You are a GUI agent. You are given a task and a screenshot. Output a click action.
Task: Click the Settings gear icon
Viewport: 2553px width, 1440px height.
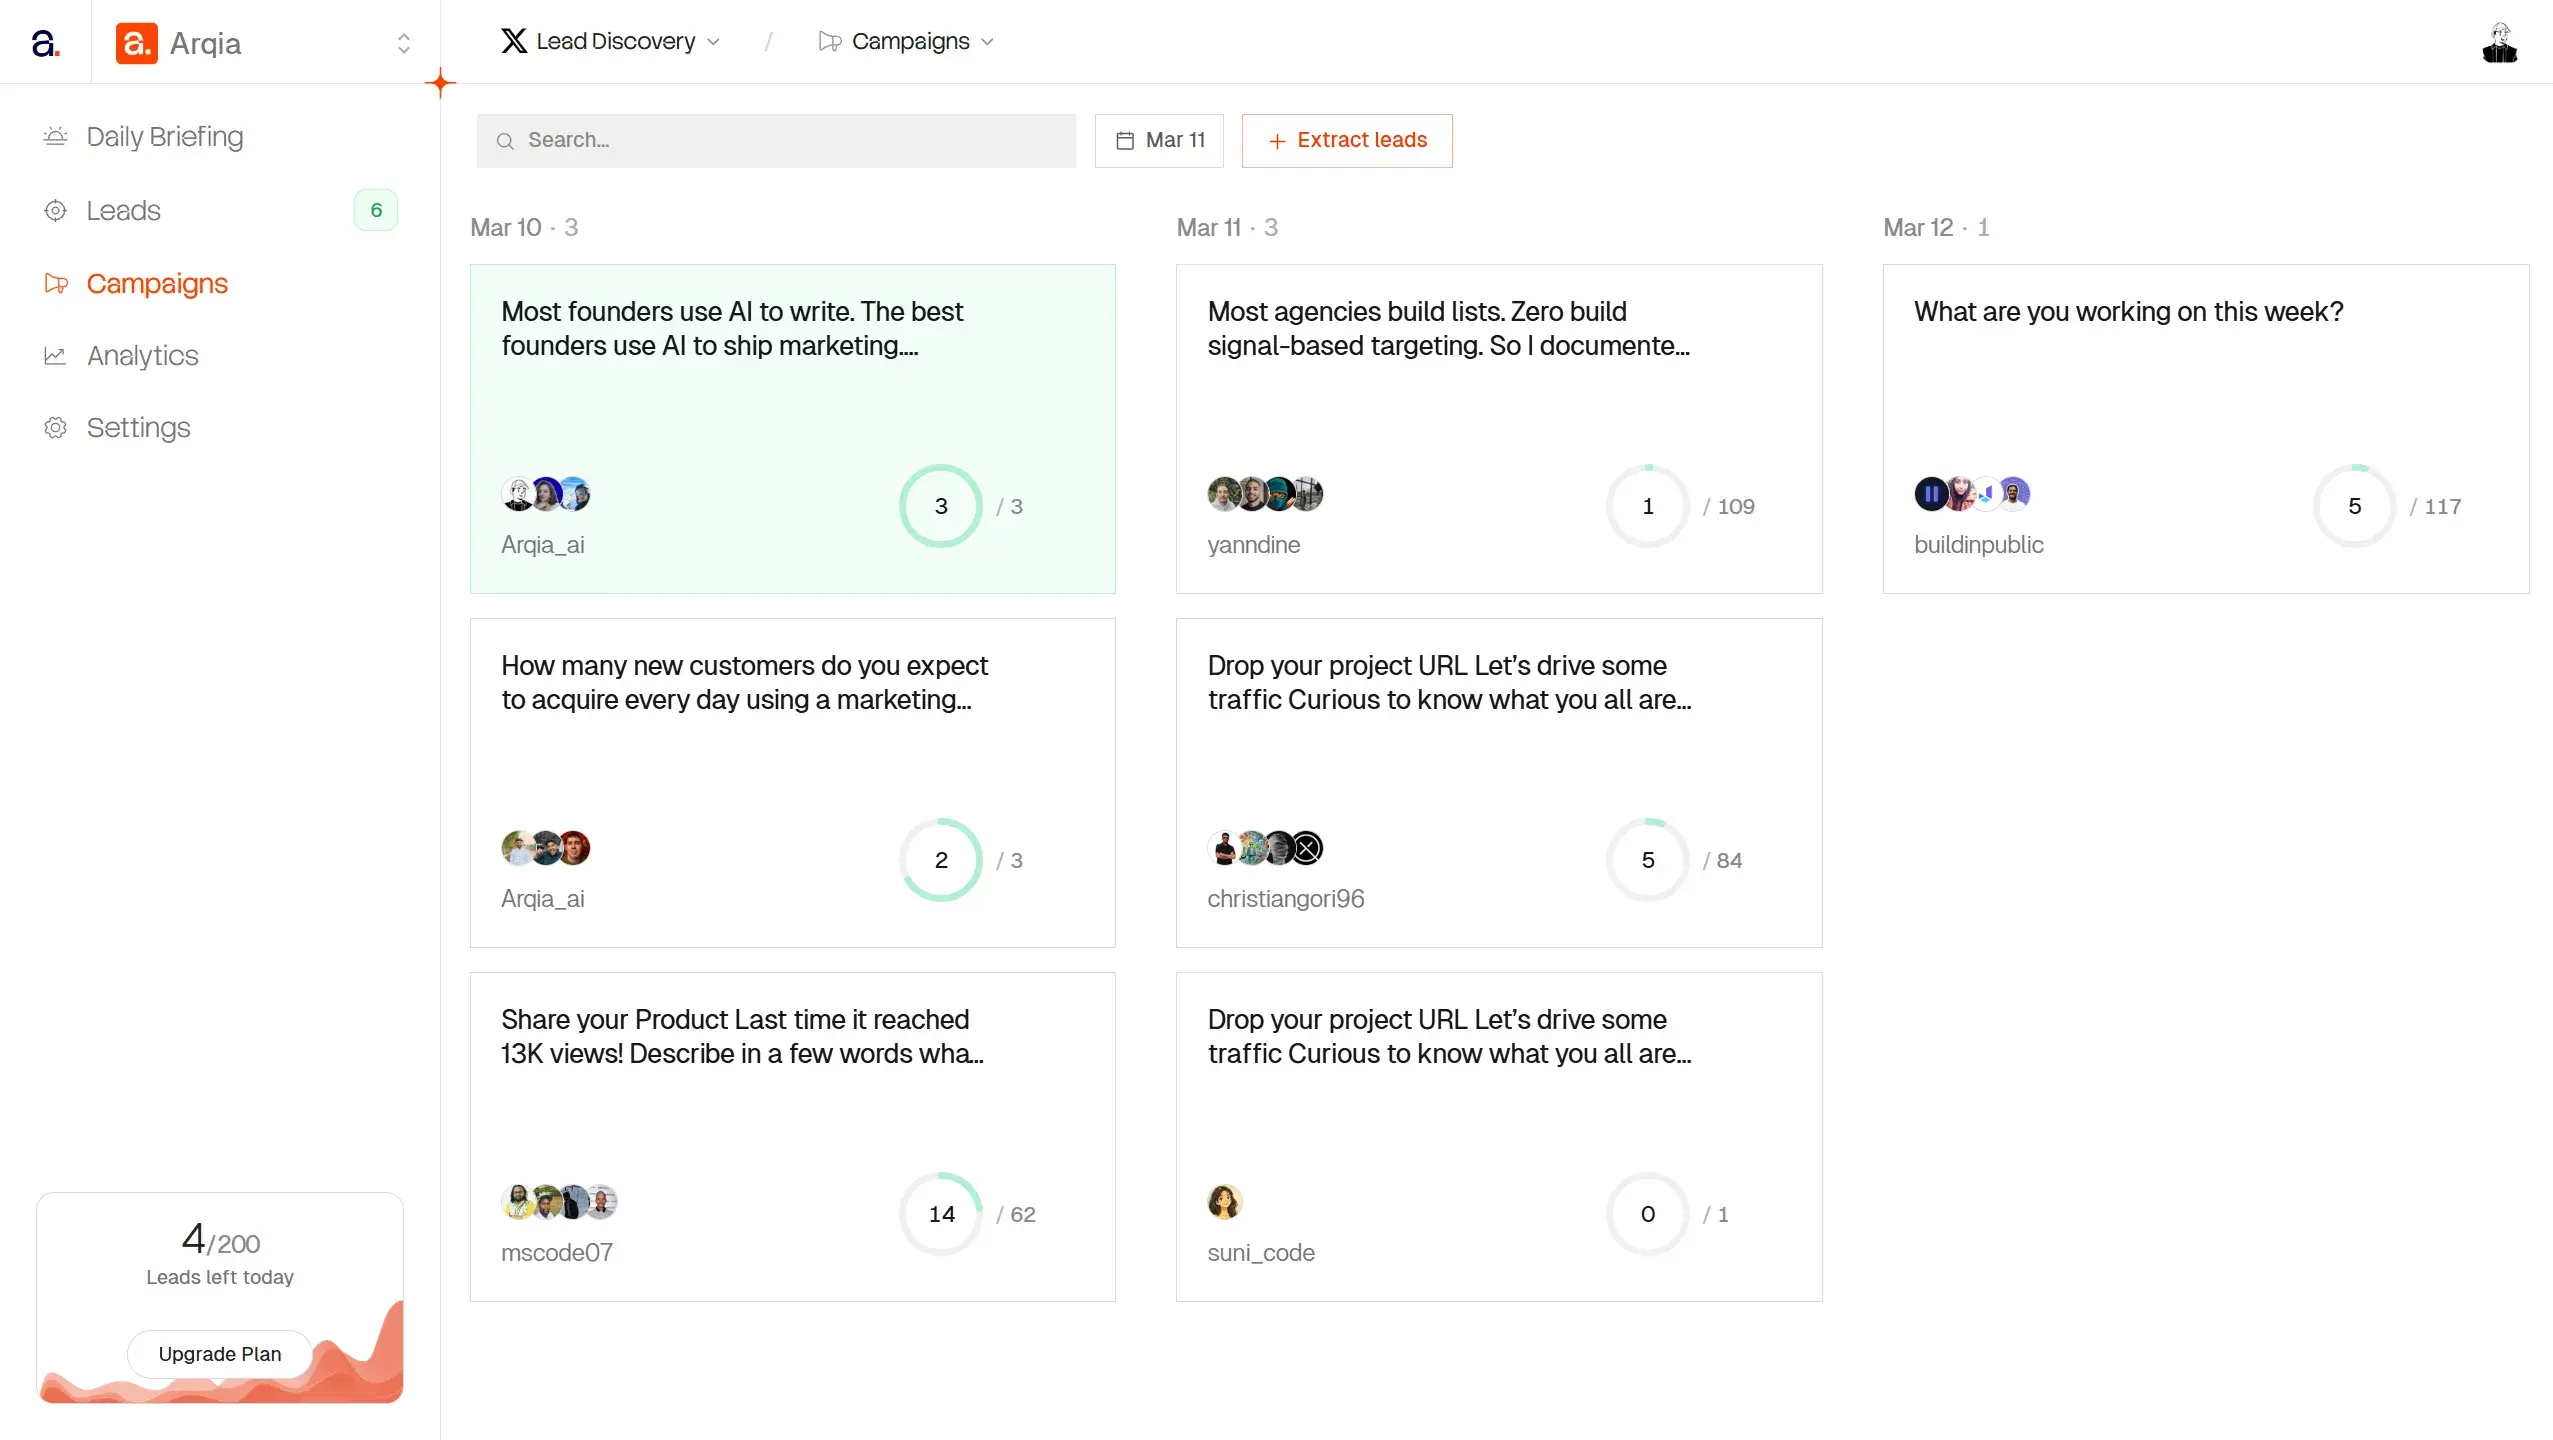pos(55,428)
